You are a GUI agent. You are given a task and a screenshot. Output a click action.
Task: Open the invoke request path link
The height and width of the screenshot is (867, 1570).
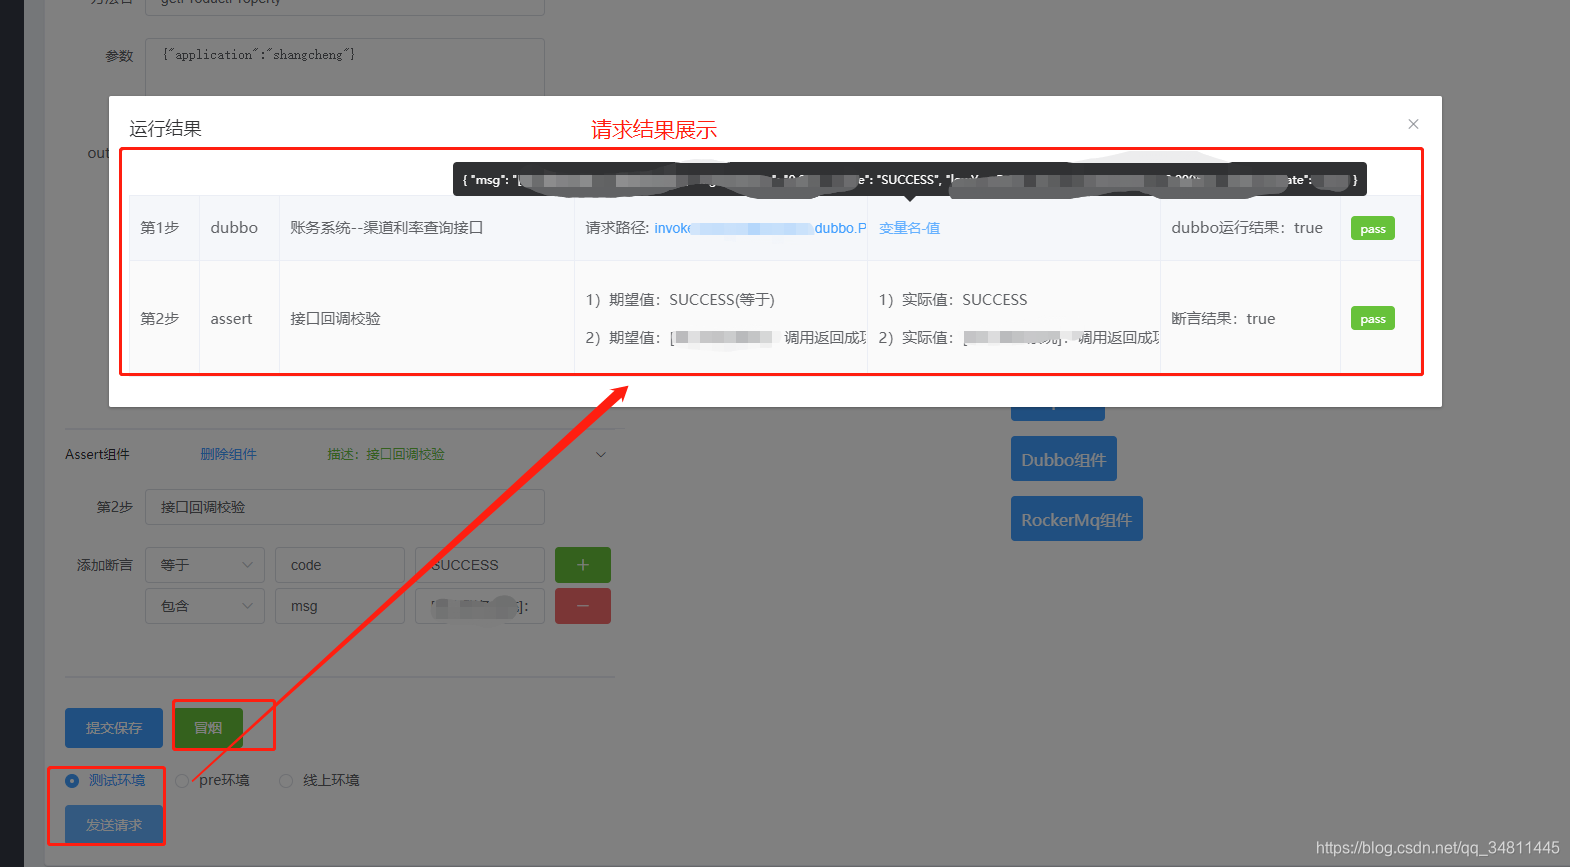[760, 228]
